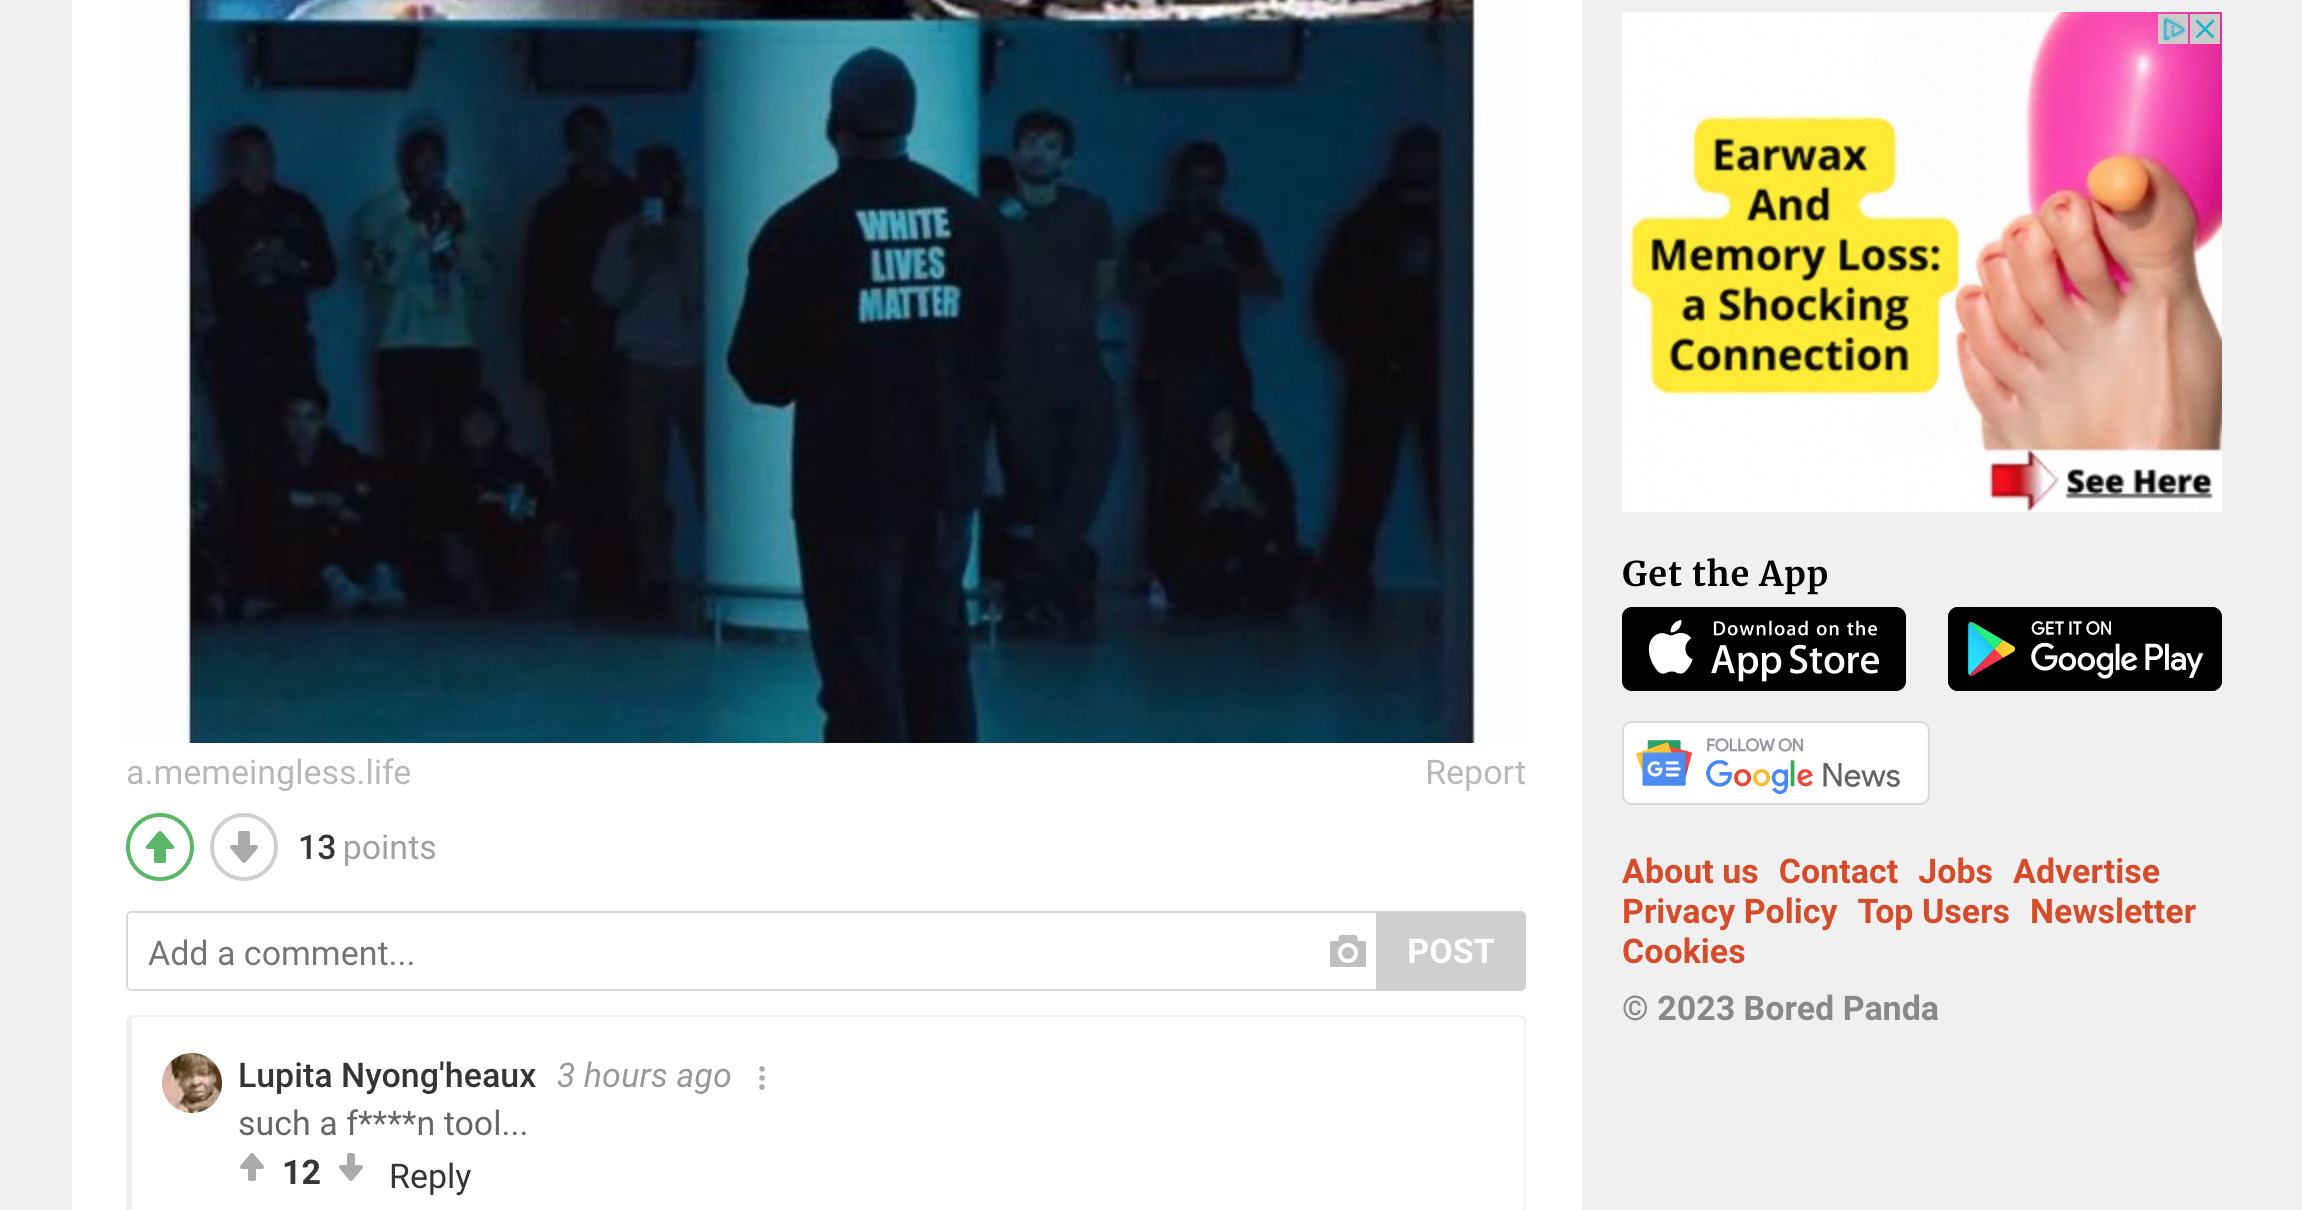Report this post
Viewport: 2302px width, 1210px height.
coord(1475,773)
